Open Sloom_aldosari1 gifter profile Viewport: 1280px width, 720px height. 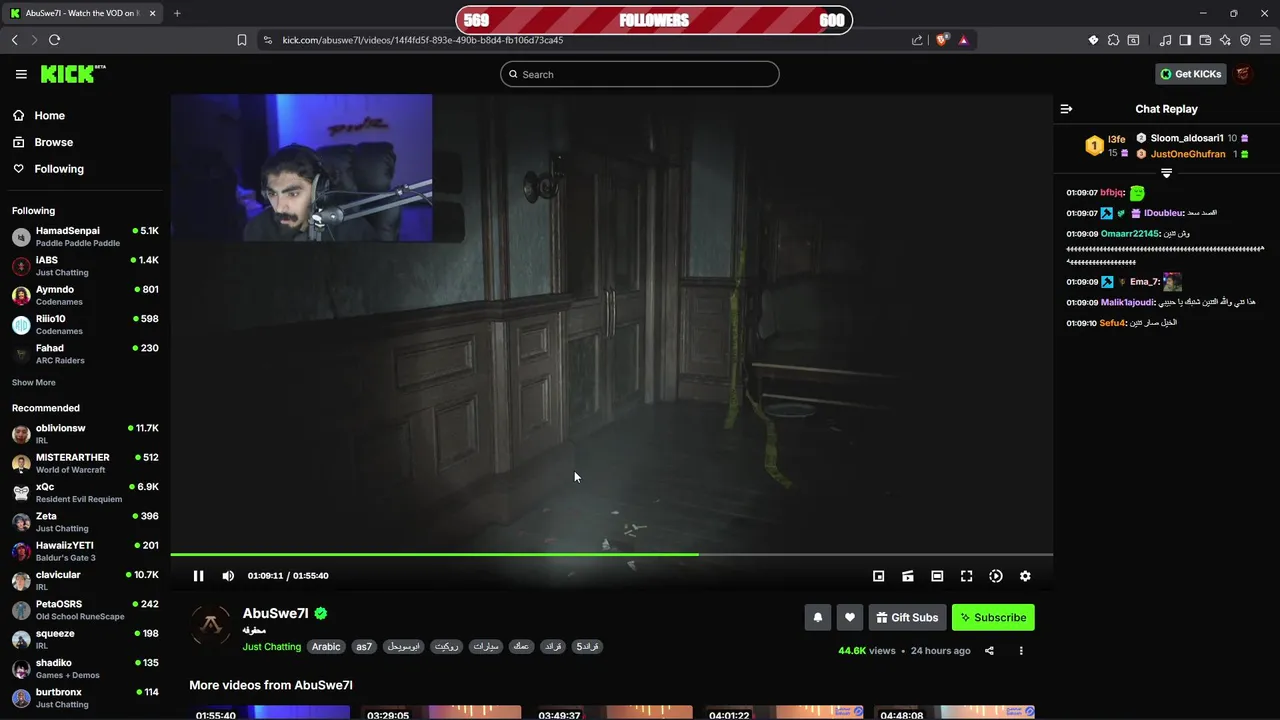(x=1186, y=138)
